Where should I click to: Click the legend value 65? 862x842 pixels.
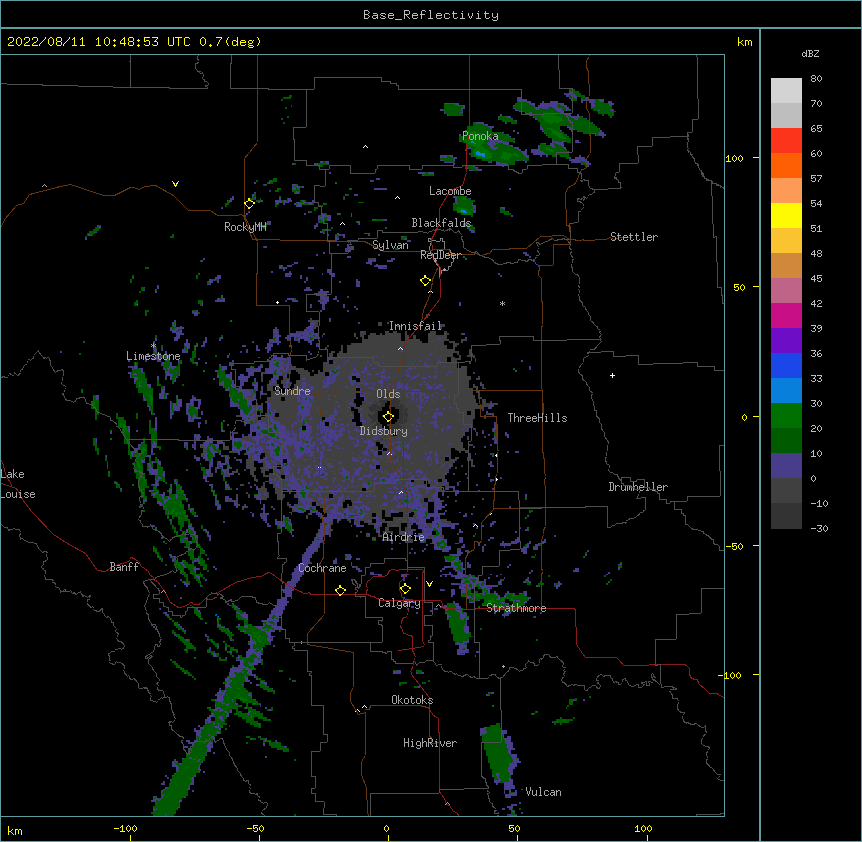[816, 129]
